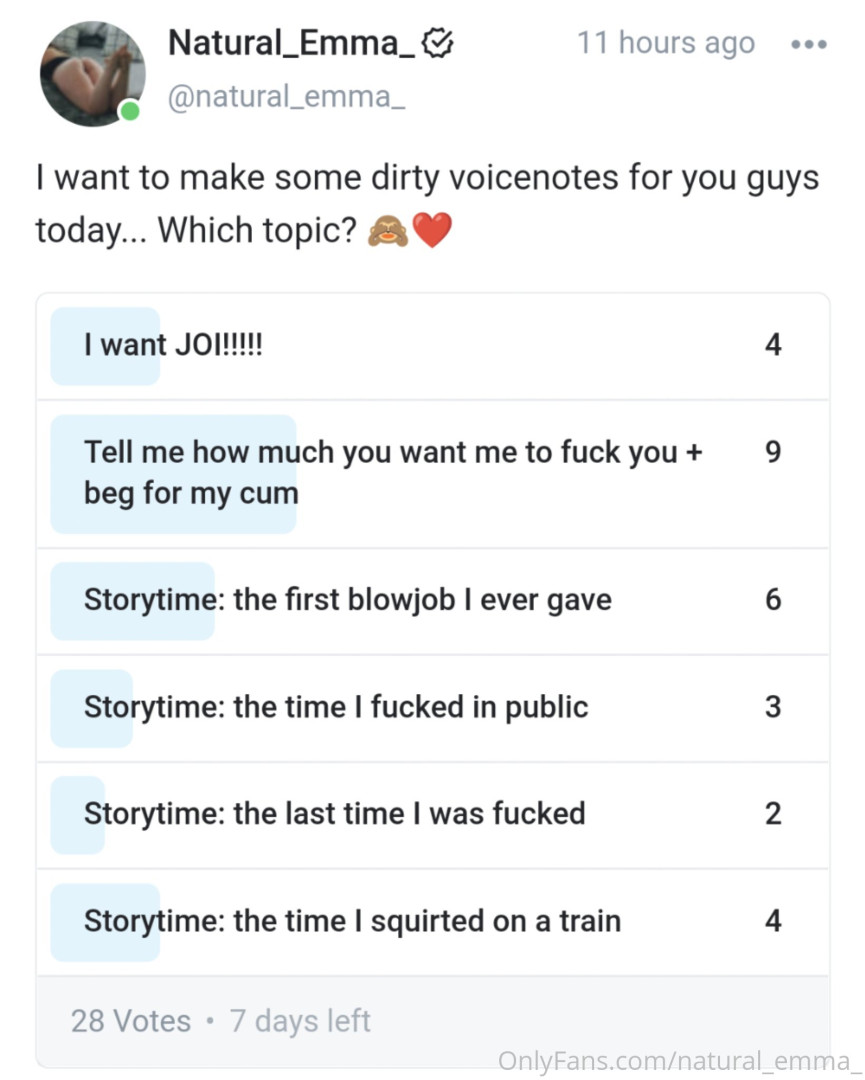Click the vote count number 9
865x1080 pixels.
coord(772,453)
